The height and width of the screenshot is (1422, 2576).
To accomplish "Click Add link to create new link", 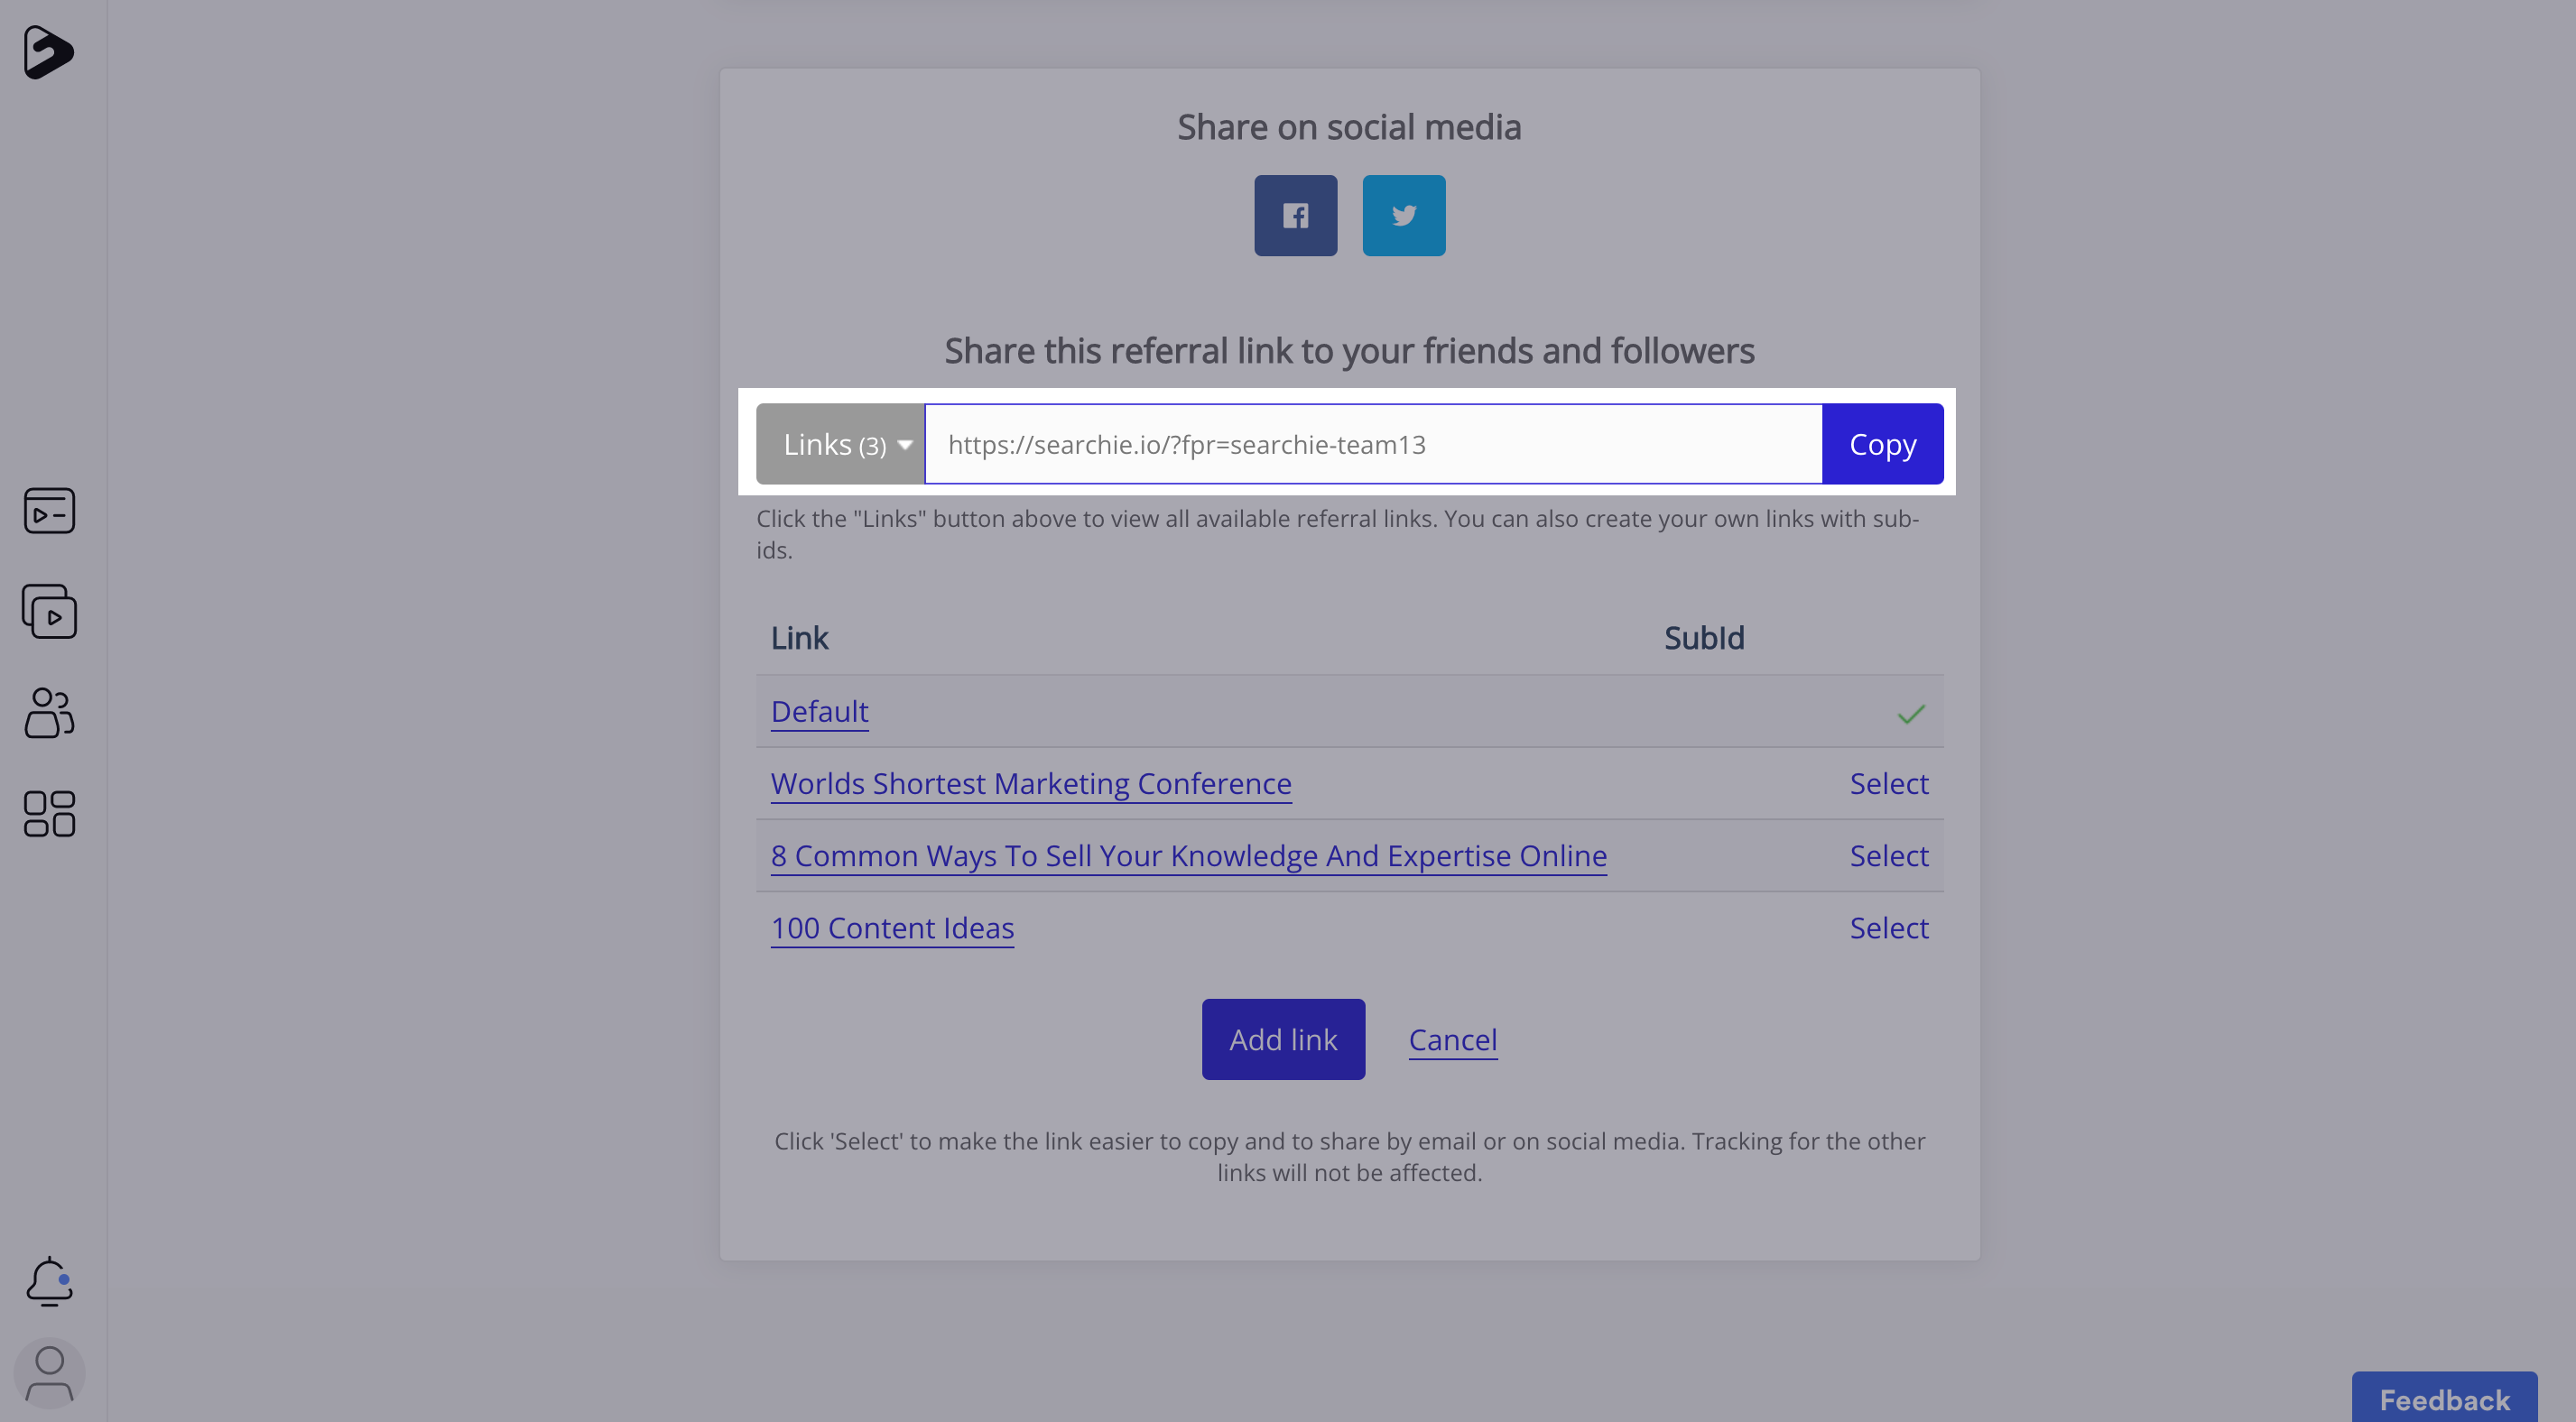I will [1282, 1039].
